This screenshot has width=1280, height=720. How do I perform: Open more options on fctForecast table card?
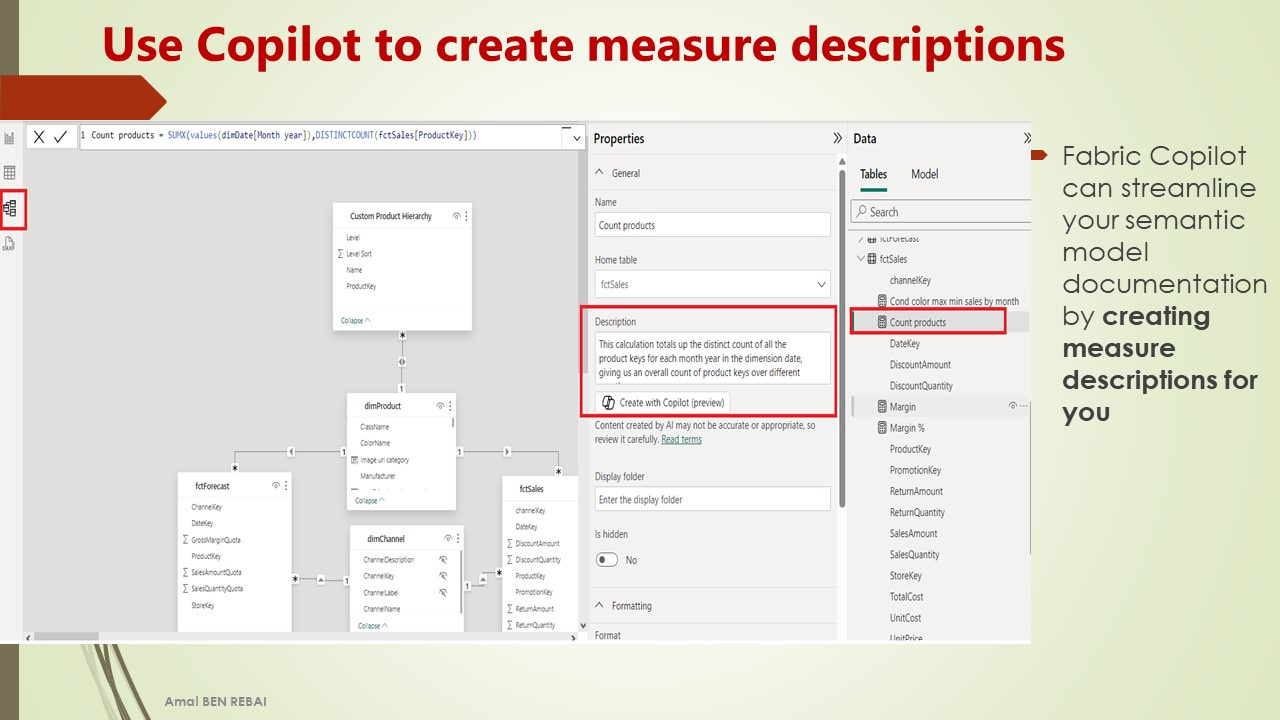[x=286, y=486]
